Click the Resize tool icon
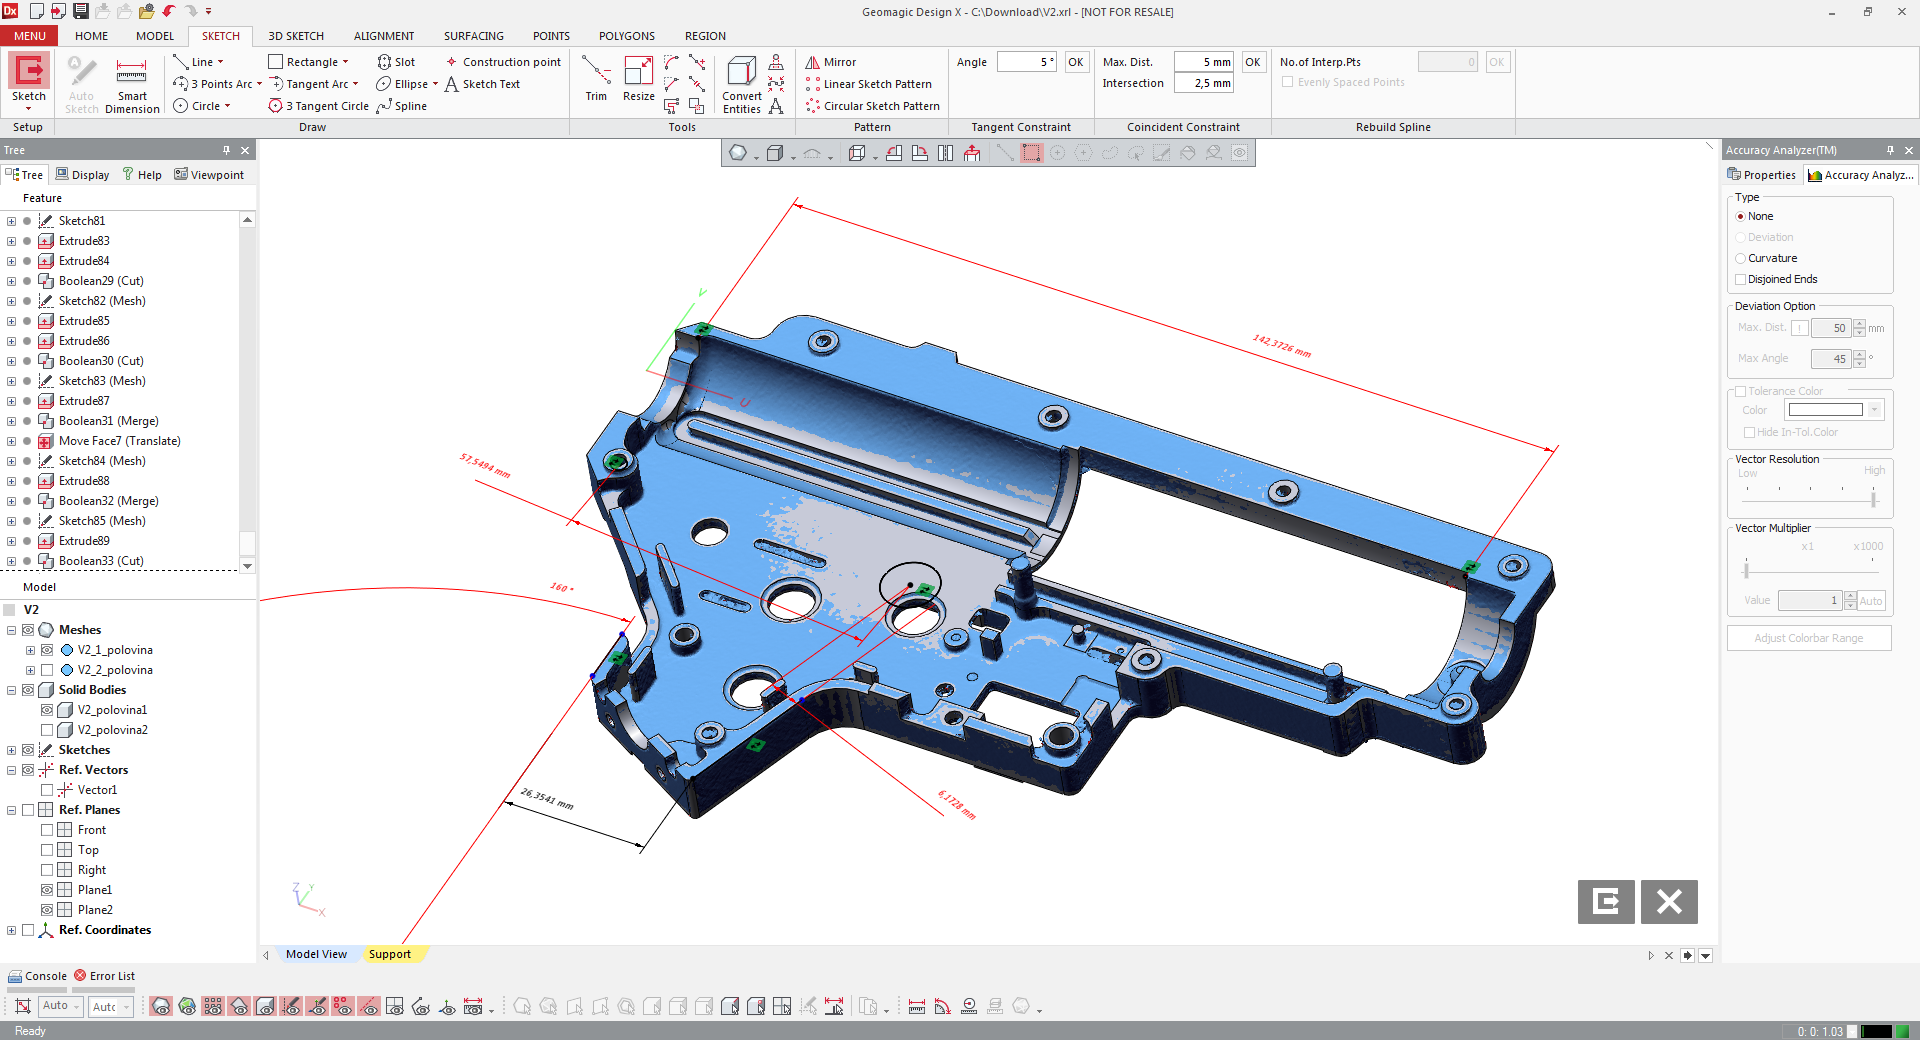This screenshot has width=1920, height=1040. pyautogui.click(x=638, y=72)
